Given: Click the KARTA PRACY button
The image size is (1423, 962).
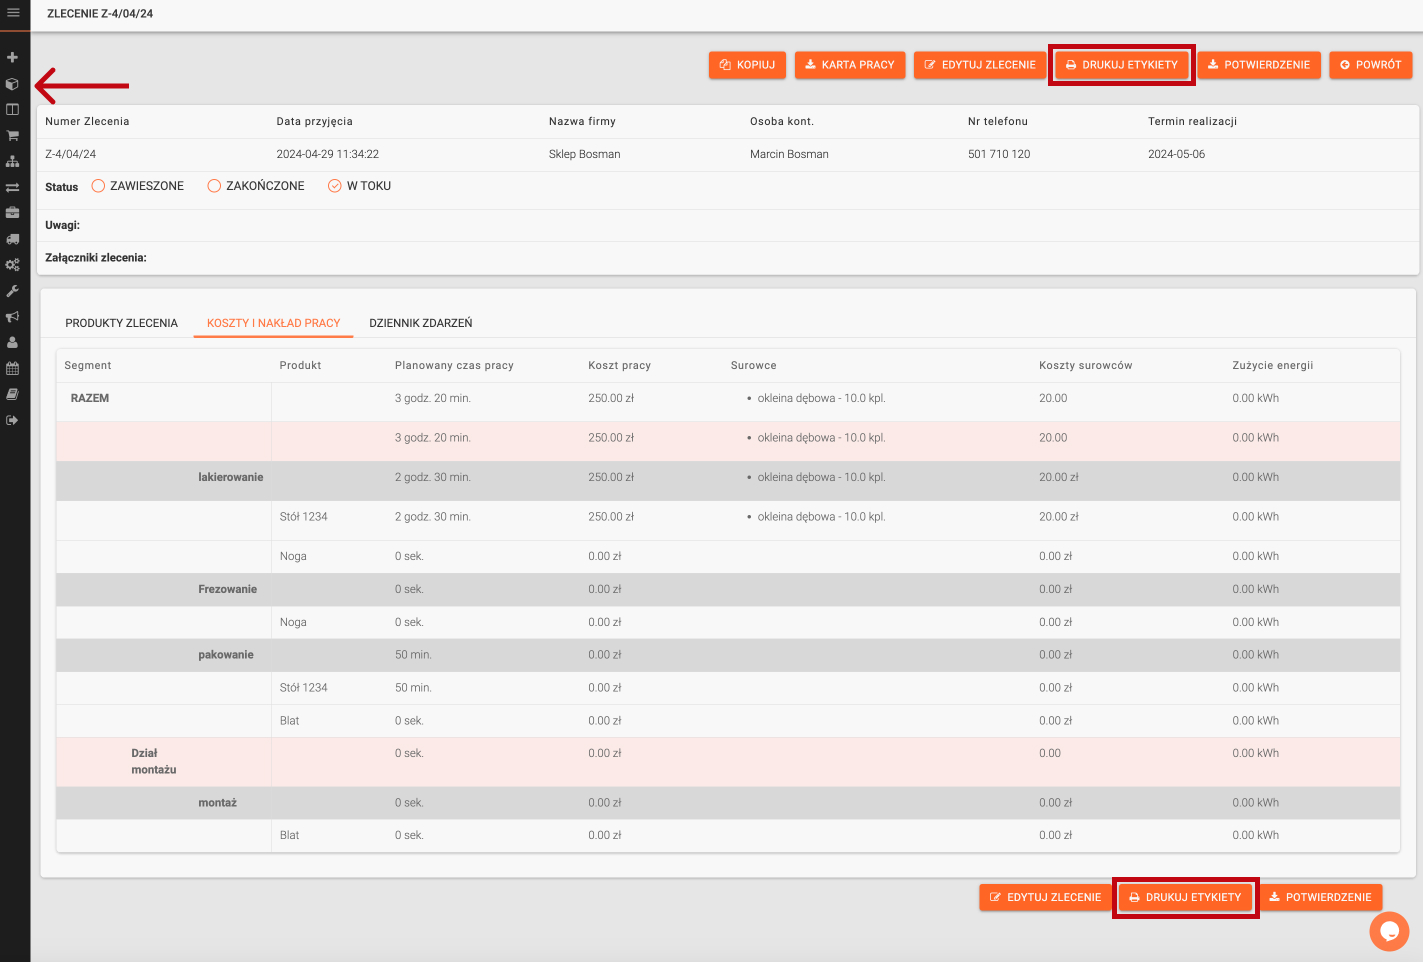Looking at the screenshot, I should 850,65.
